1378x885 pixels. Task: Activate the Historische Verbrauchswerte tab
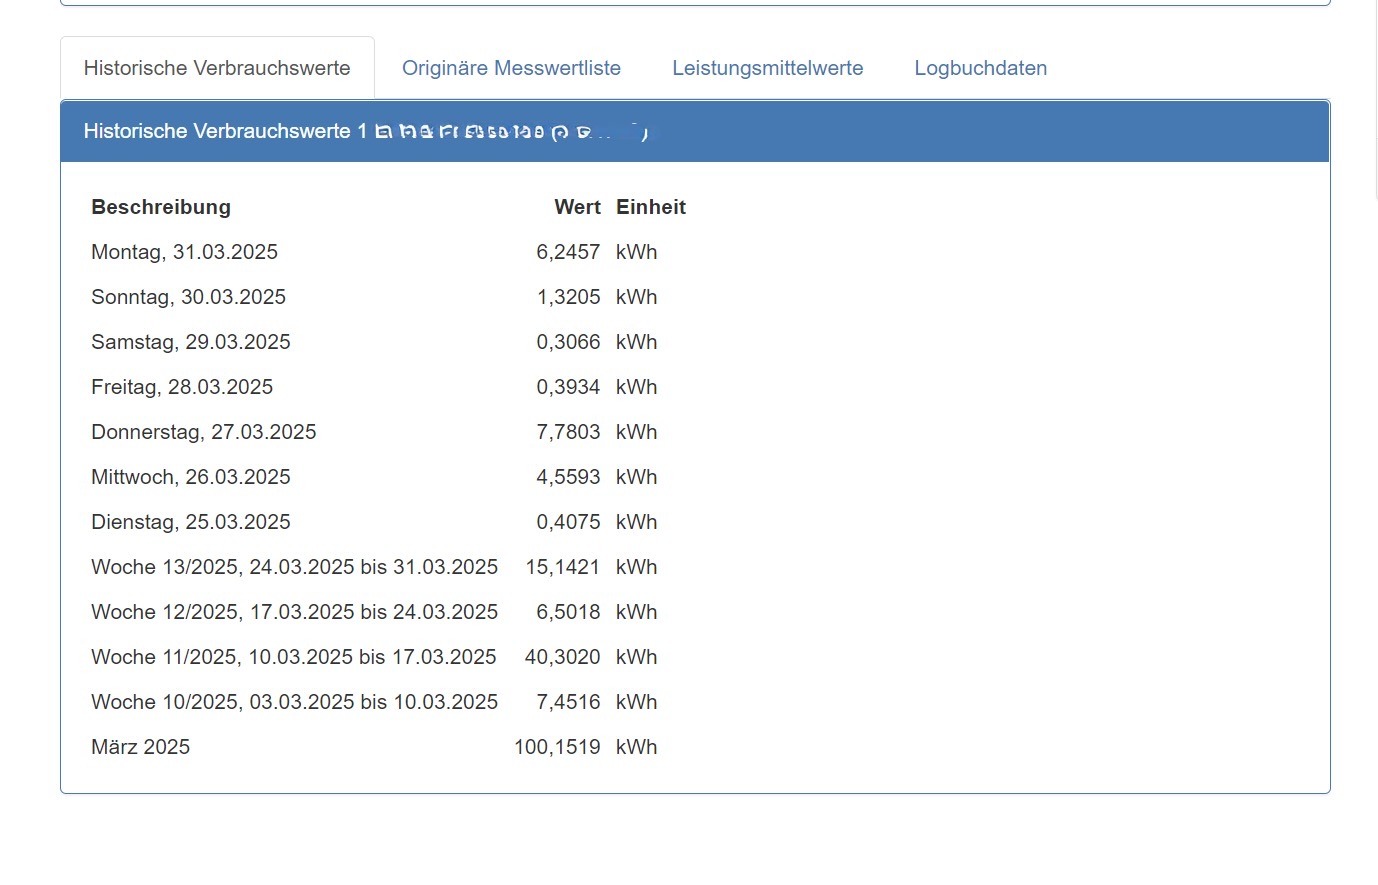[x=217, y=67]
